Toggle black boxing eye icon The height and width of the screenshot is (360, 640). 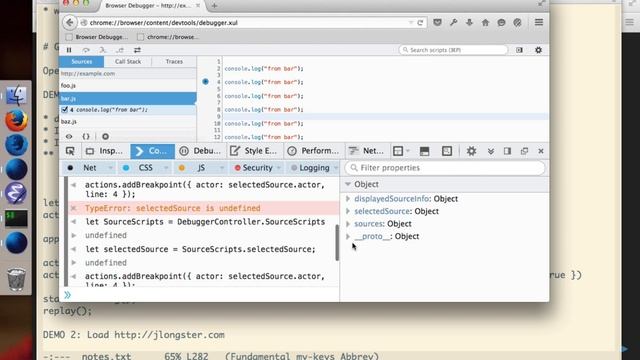[69, 136]
